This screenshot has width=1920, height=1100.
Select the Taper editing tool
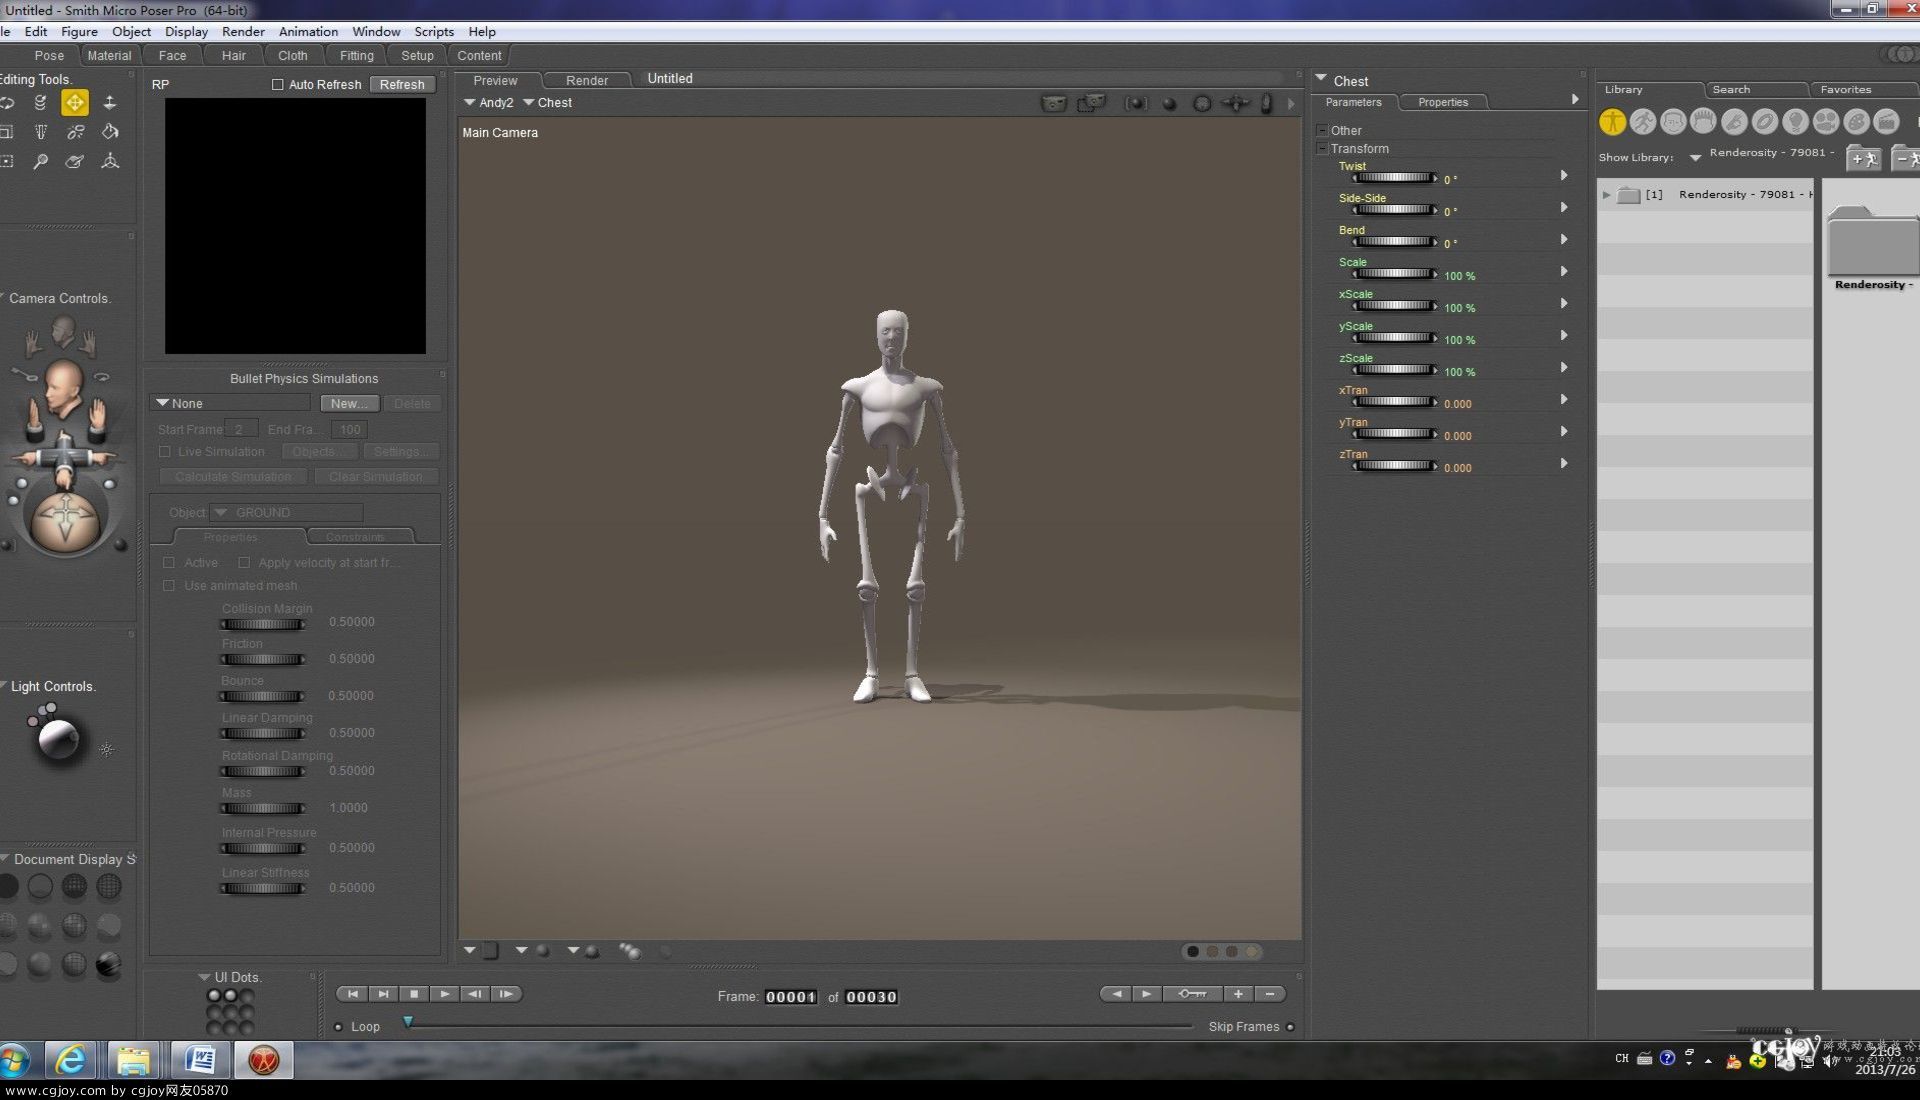coord(41,132)
